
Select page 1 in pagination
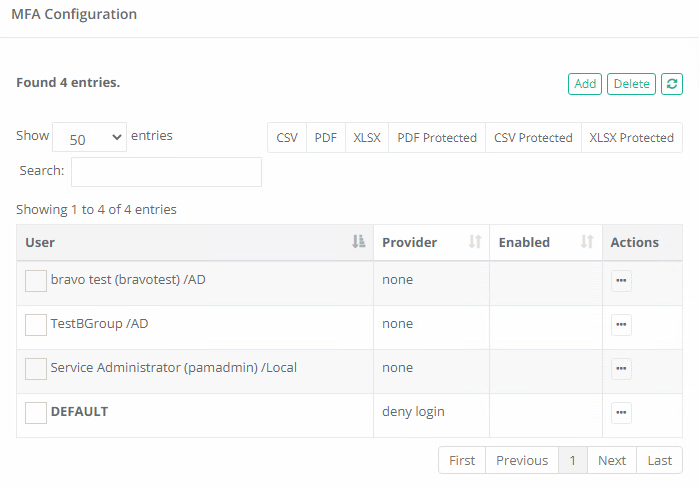pyautogui.click(x=573, y=460)
